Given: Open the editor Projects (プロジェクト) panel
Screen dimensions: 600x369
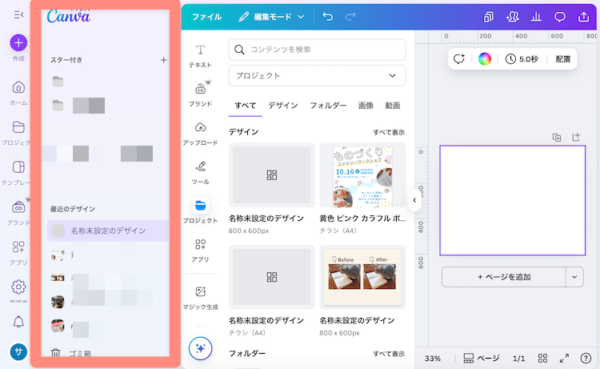Looking at the screenshot, I should tap(200, 211).
